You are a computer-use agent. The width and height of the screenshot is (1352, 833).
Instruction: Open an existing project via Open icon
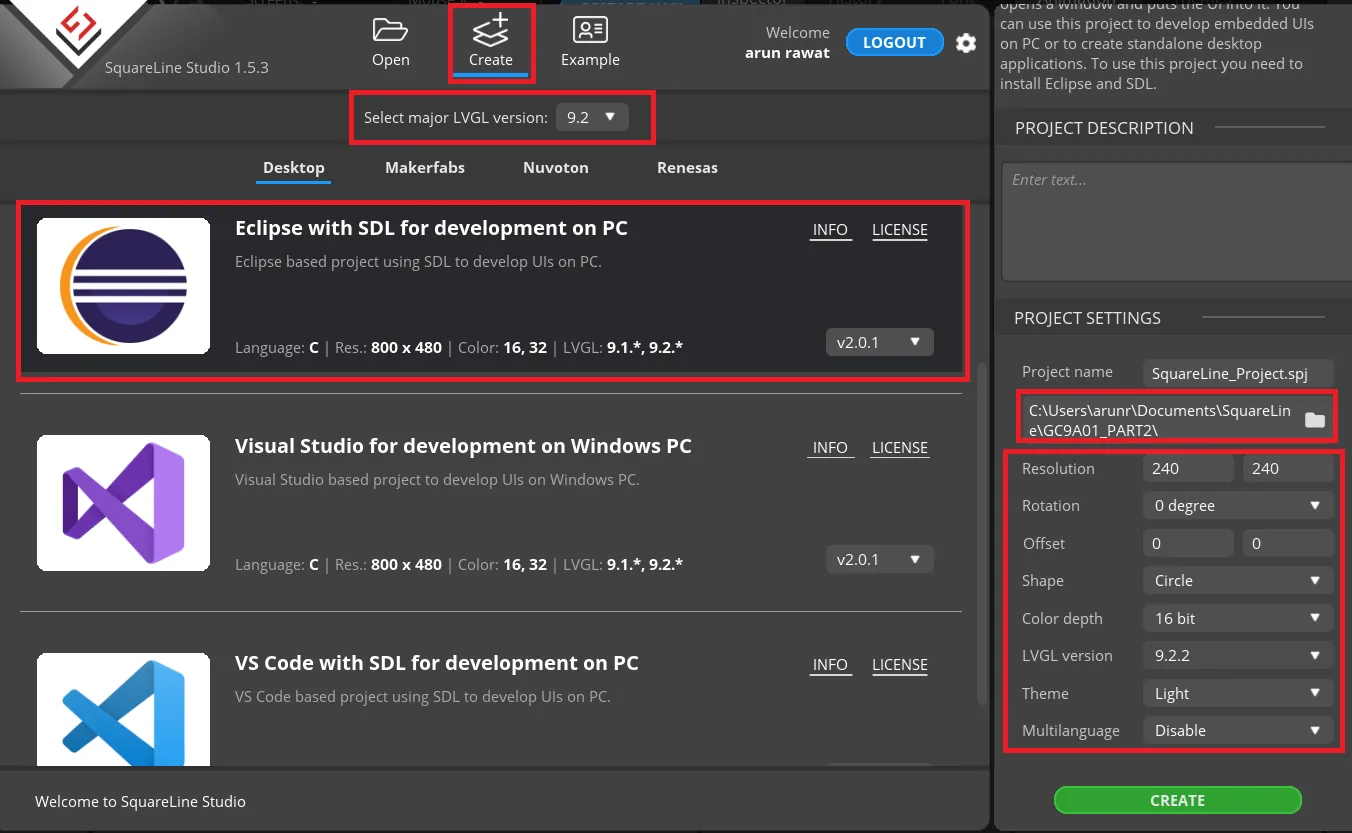390,41
